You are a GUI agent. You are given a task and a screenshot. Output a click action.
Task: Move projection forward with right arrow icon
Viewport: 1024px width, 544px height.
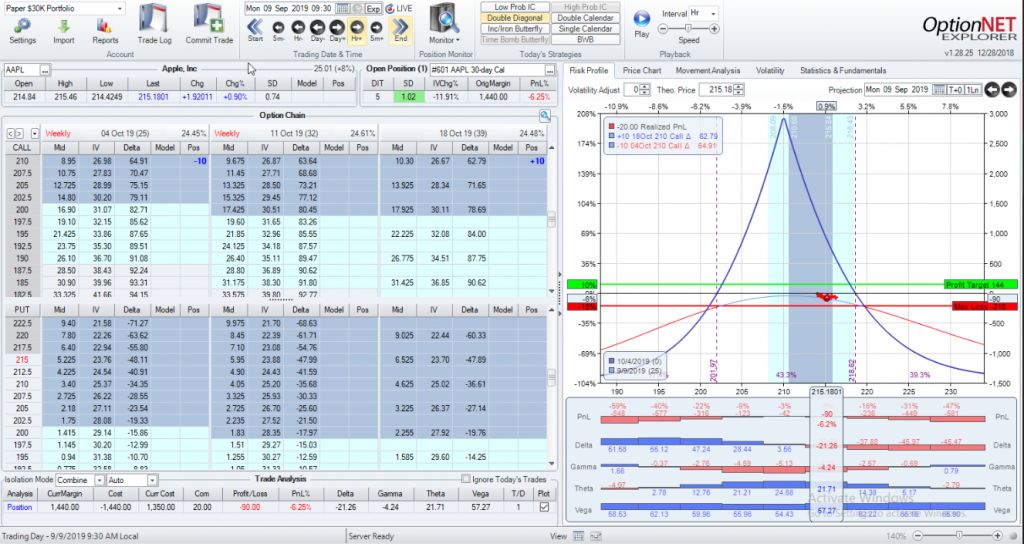pos(1008,89)
